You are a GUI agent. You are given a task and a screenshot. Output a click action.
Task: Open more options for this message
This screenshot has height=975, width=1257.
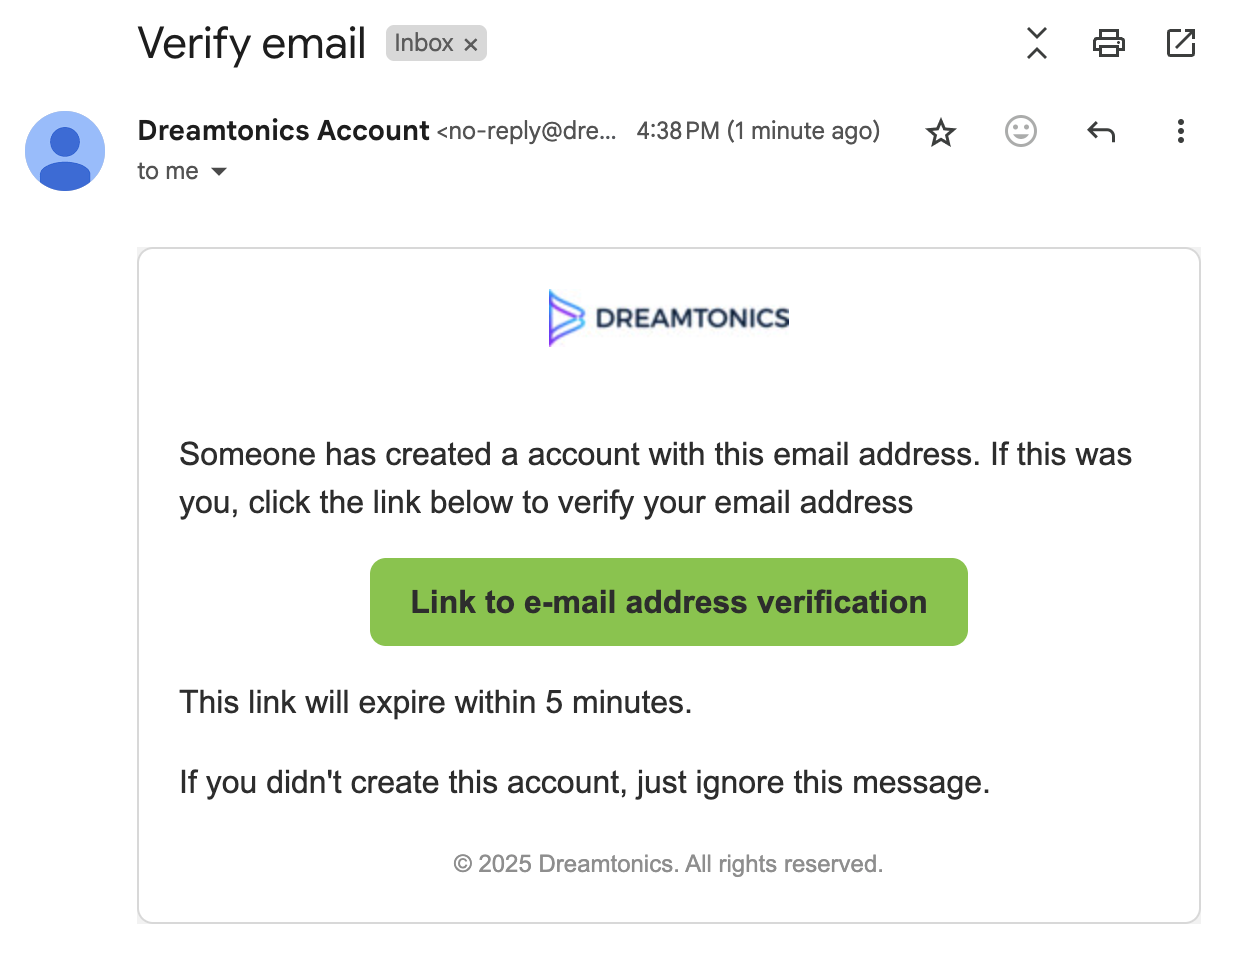coord(1181,131)
